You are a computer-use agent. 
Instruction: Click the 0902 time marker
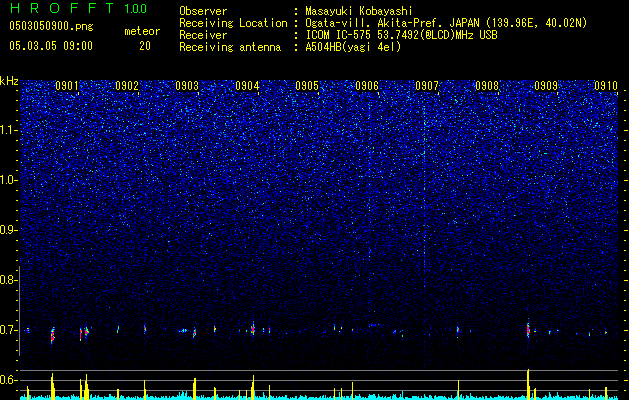tap(127, 86)
